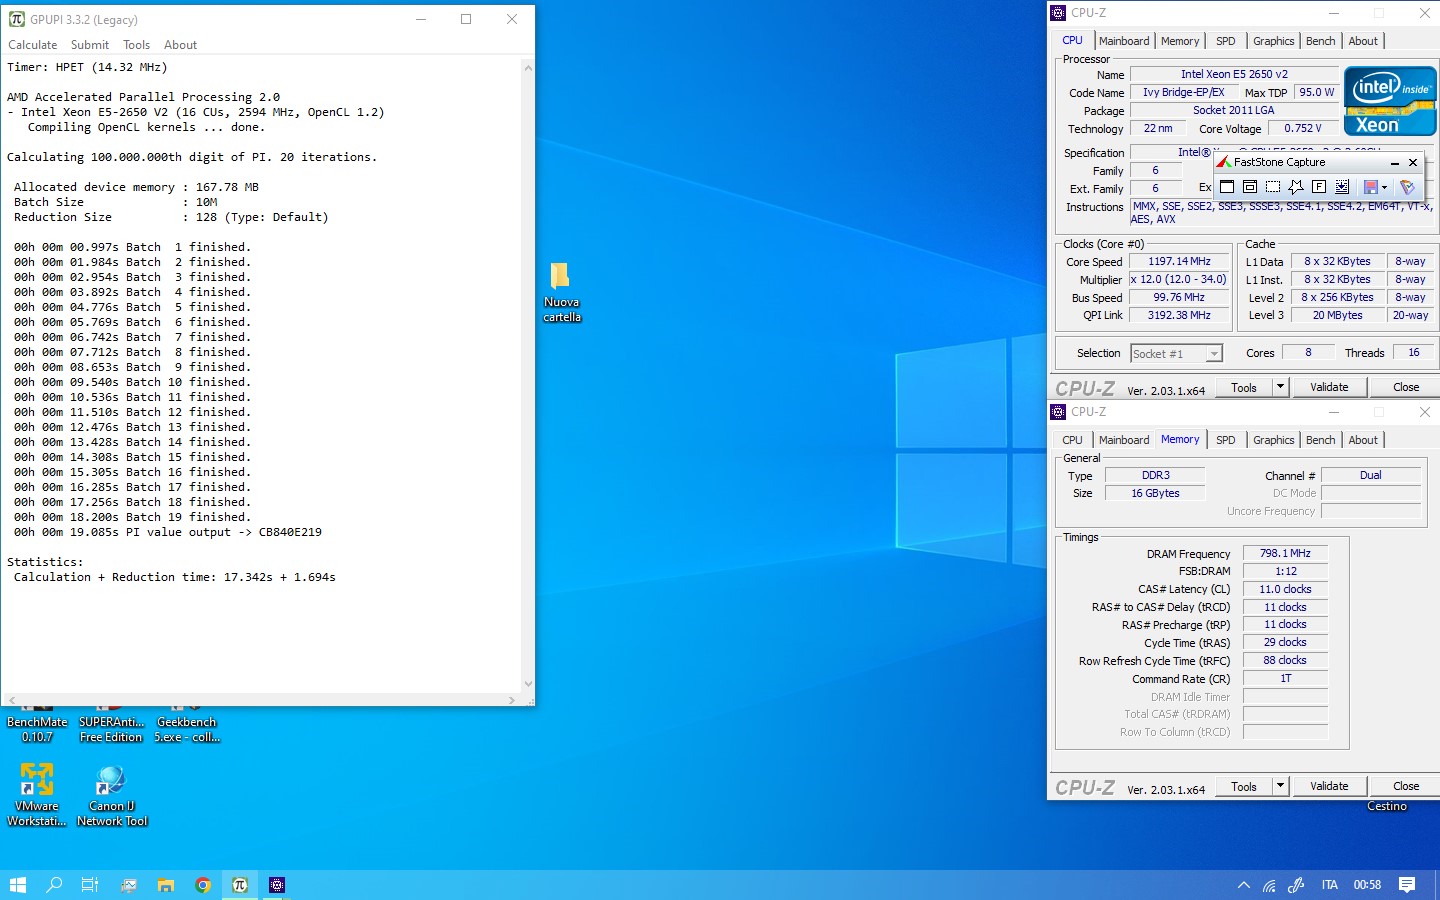Minimize FastStone Capture toolbar
The width and height of the screenshot is (1440, 900).
tap(1394, 162)
